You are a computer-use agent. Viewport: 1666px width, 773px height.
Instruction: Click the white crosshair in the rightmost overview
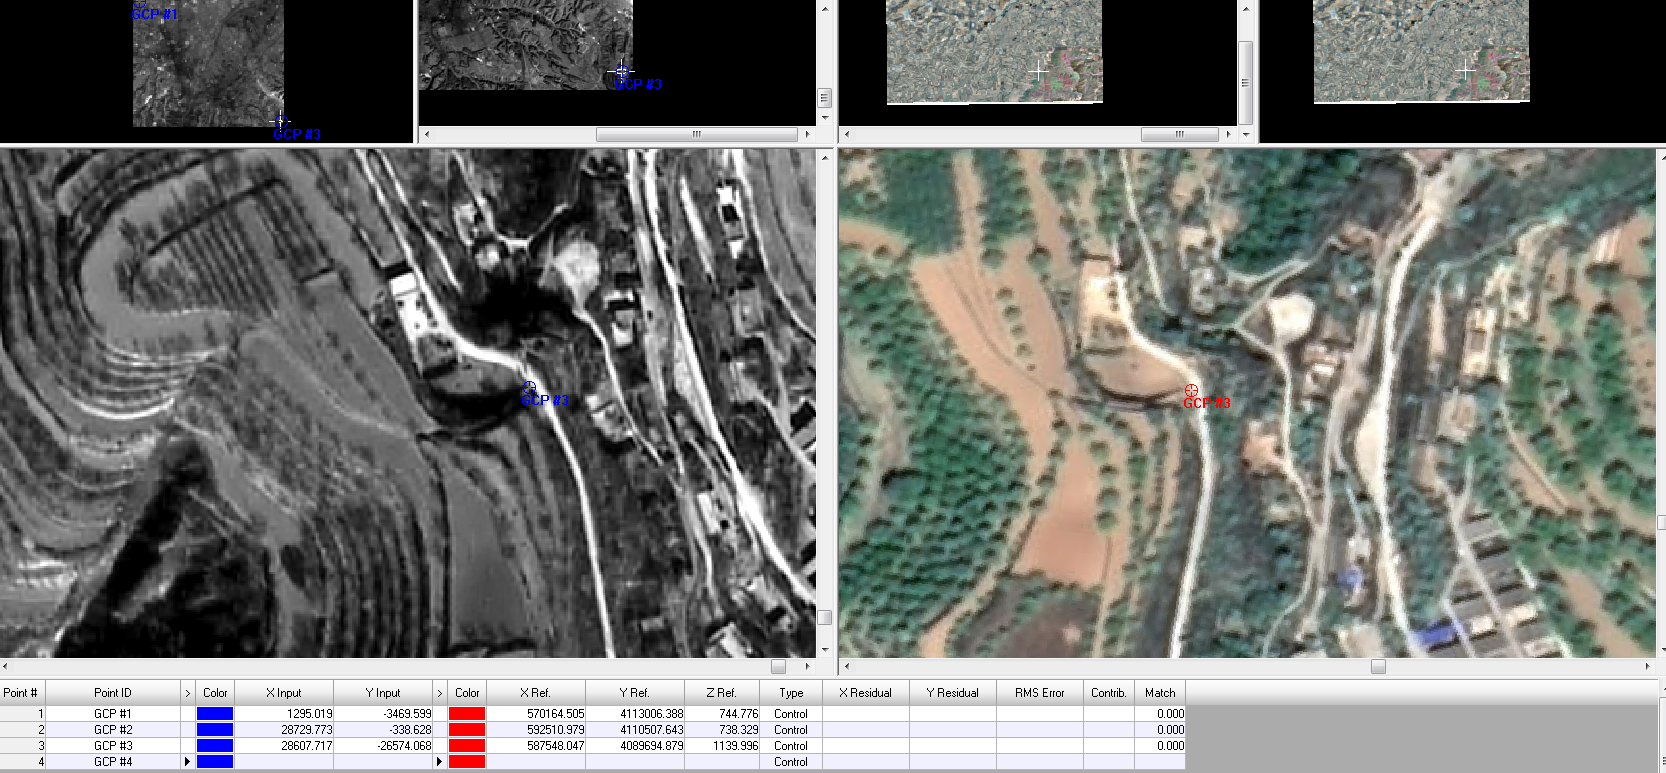coord(1466,70)
